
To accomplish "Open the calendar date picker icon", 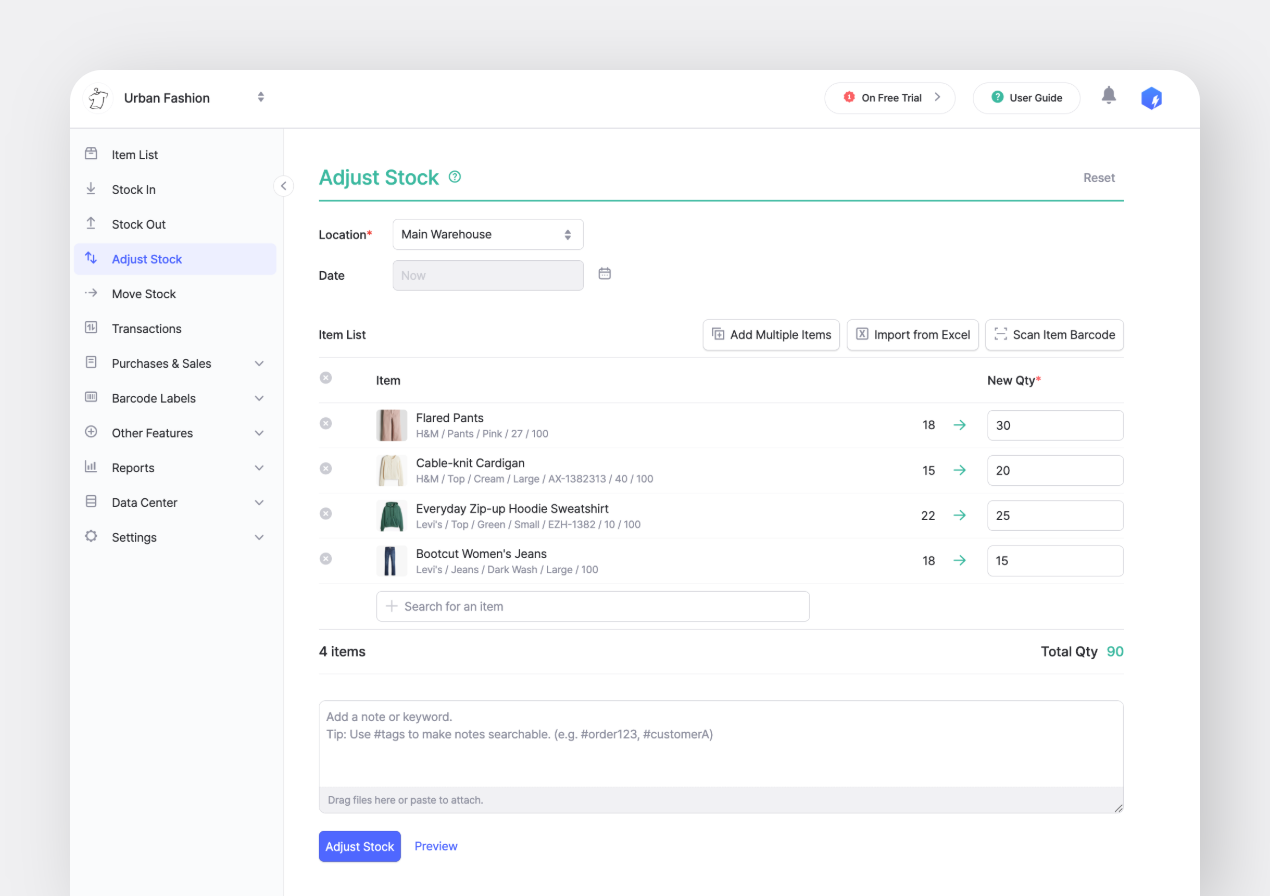I will click(x=604, y=274).
